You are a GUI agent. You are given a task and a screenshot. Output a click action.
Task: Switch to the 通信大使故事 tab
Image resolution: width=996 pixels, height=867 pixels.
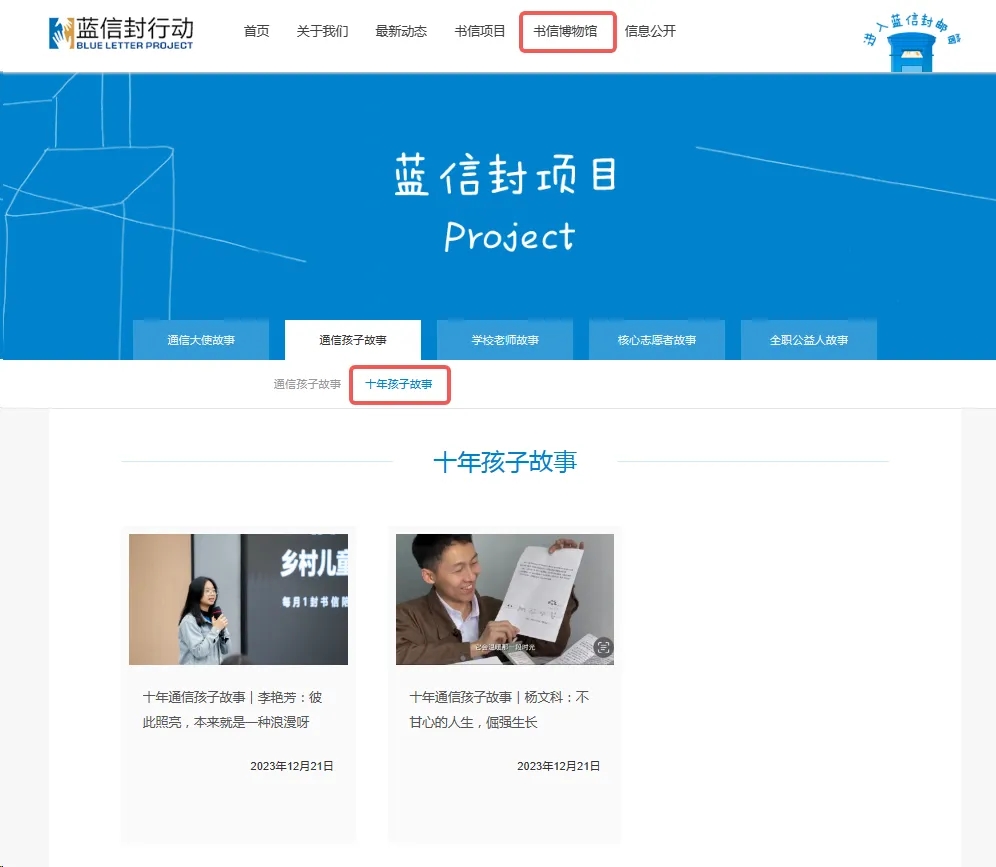[201, 340]
